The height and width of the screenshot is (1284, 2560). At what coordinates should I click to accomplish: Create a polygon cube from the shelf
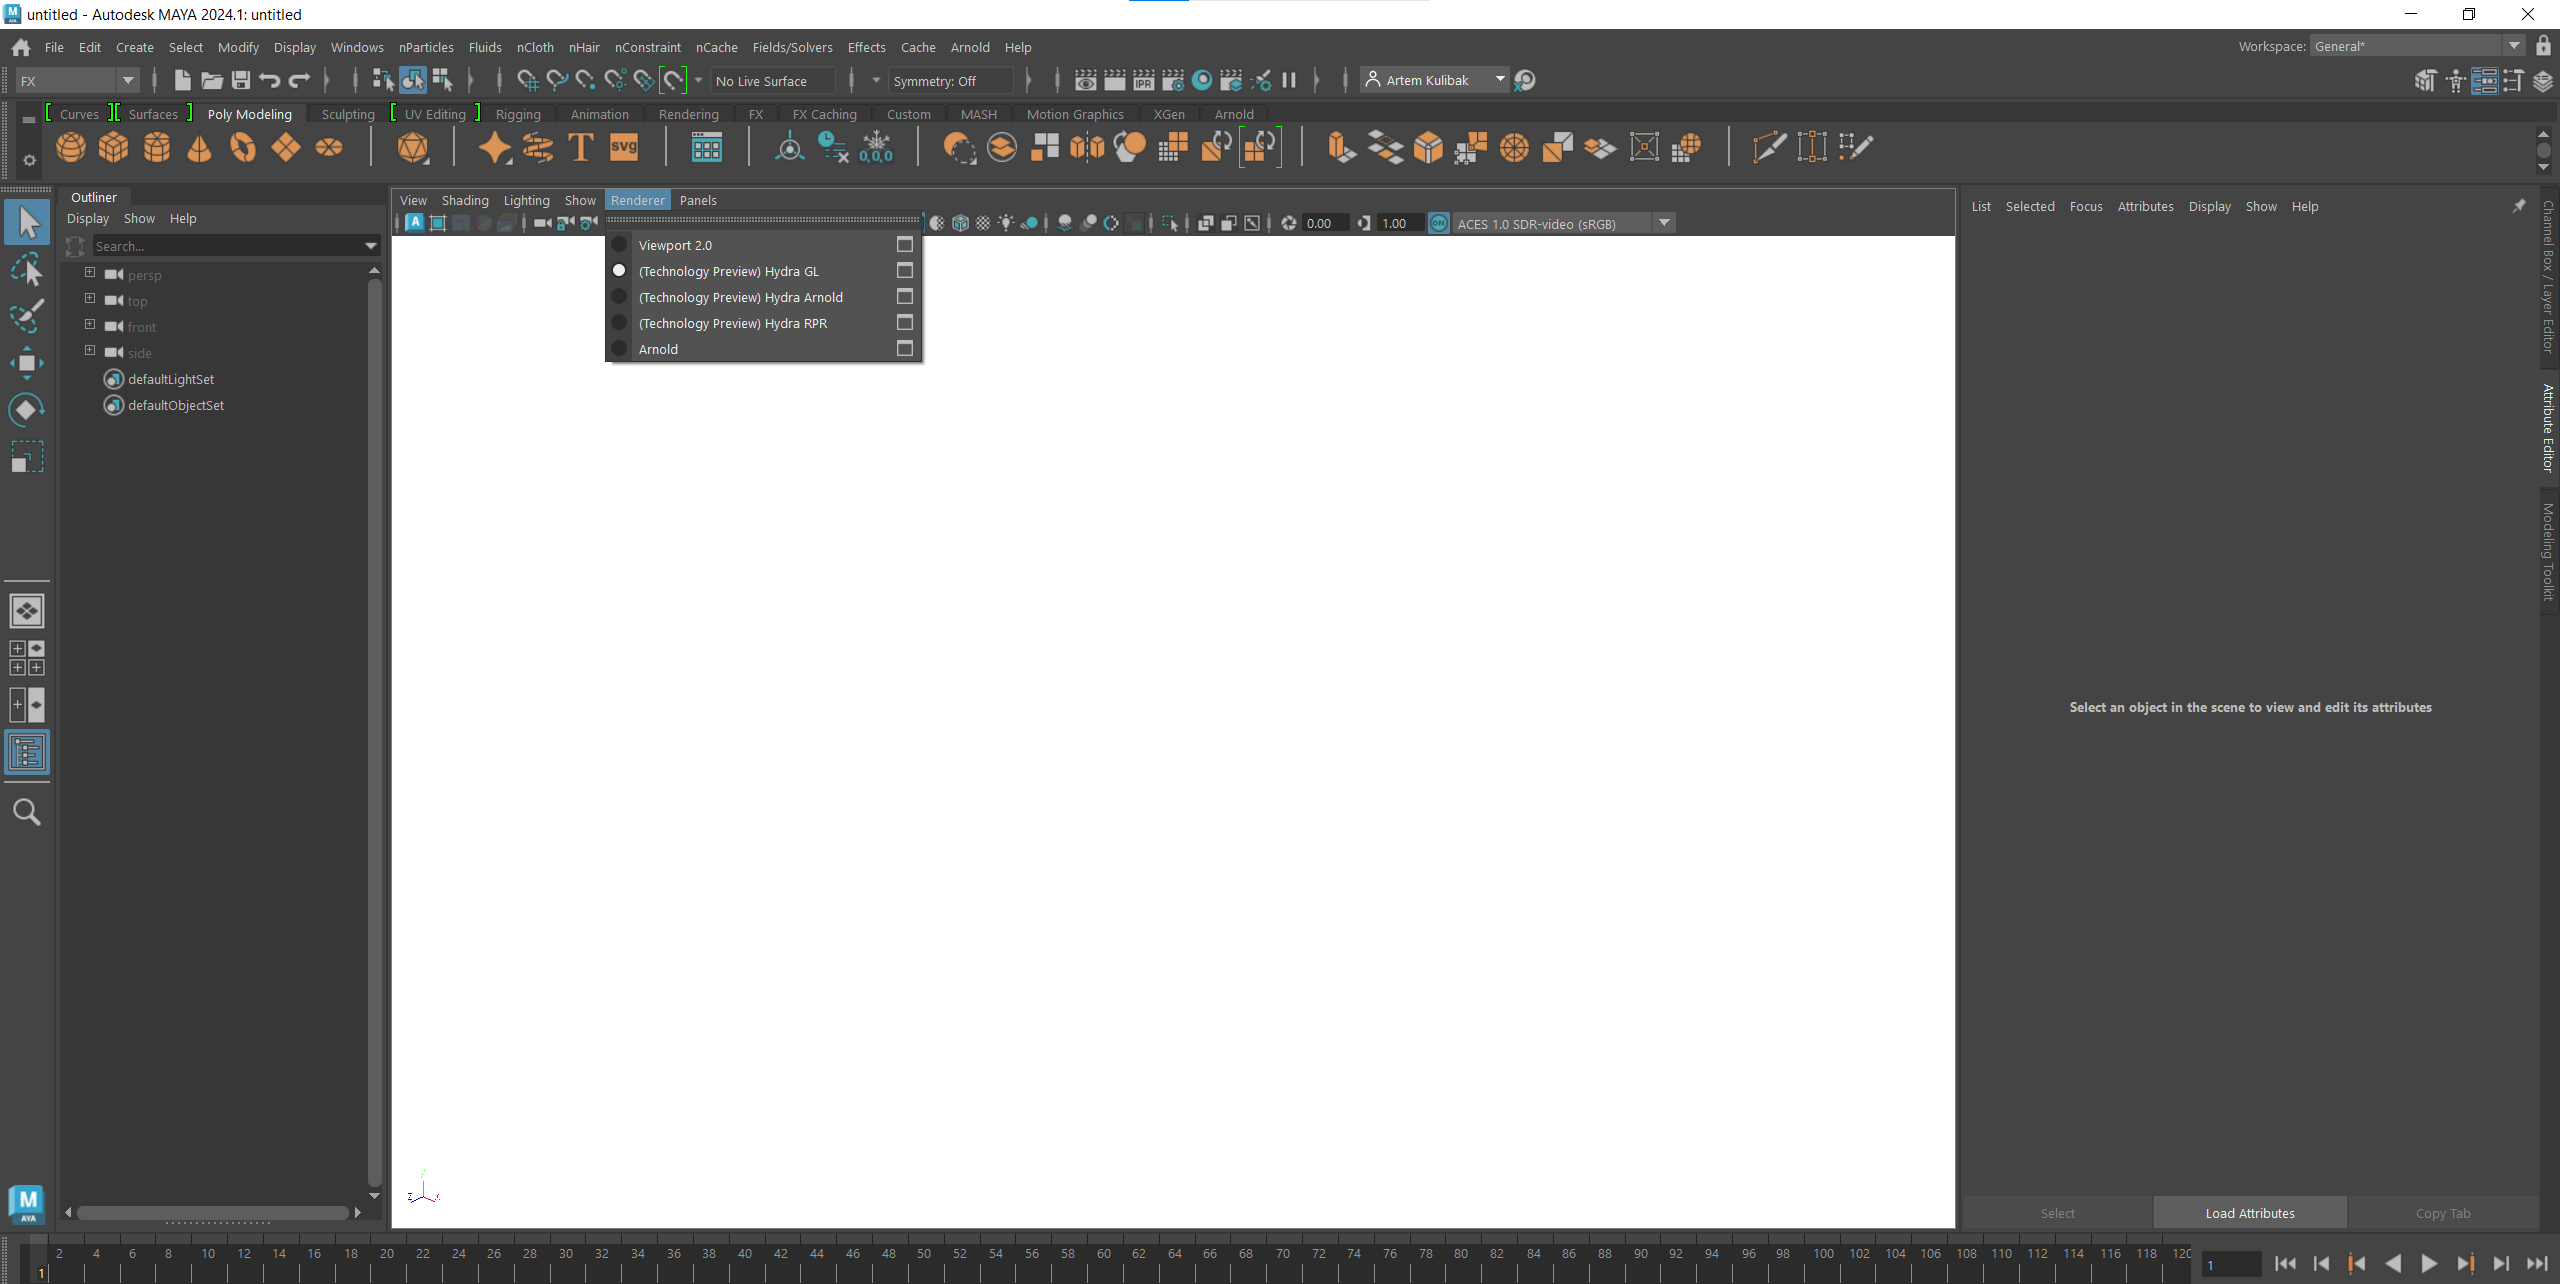[113, 147]
